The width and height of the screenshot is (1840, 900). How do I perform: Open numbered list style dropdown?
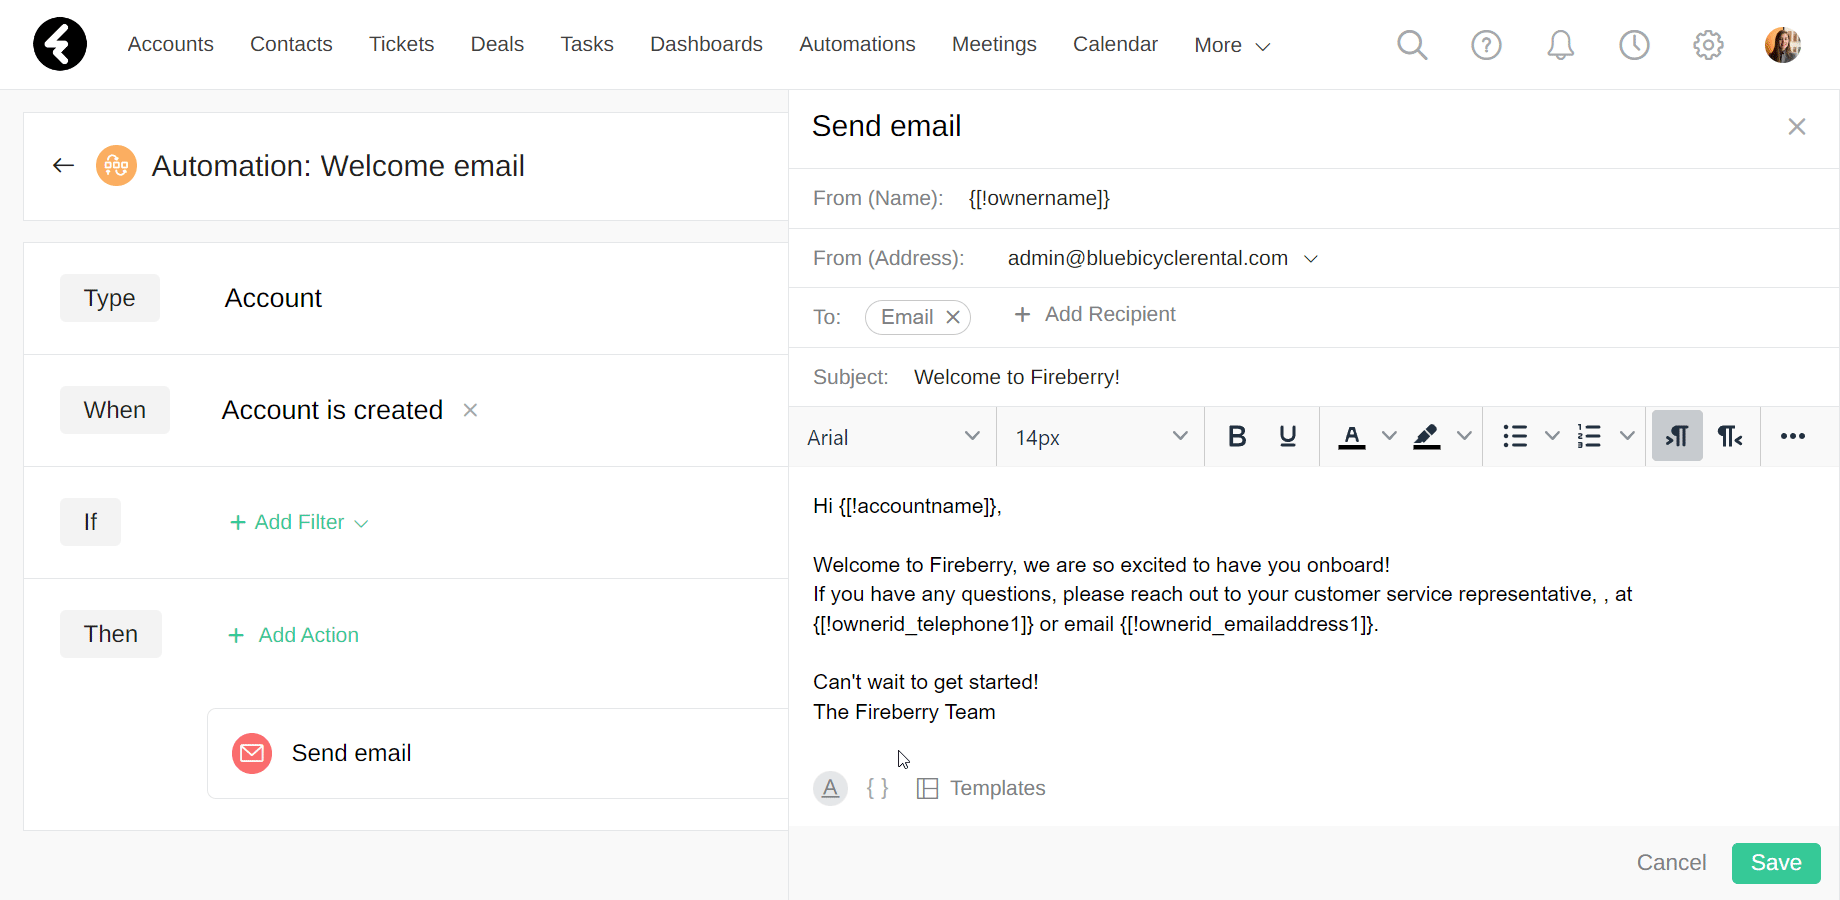1627,436
